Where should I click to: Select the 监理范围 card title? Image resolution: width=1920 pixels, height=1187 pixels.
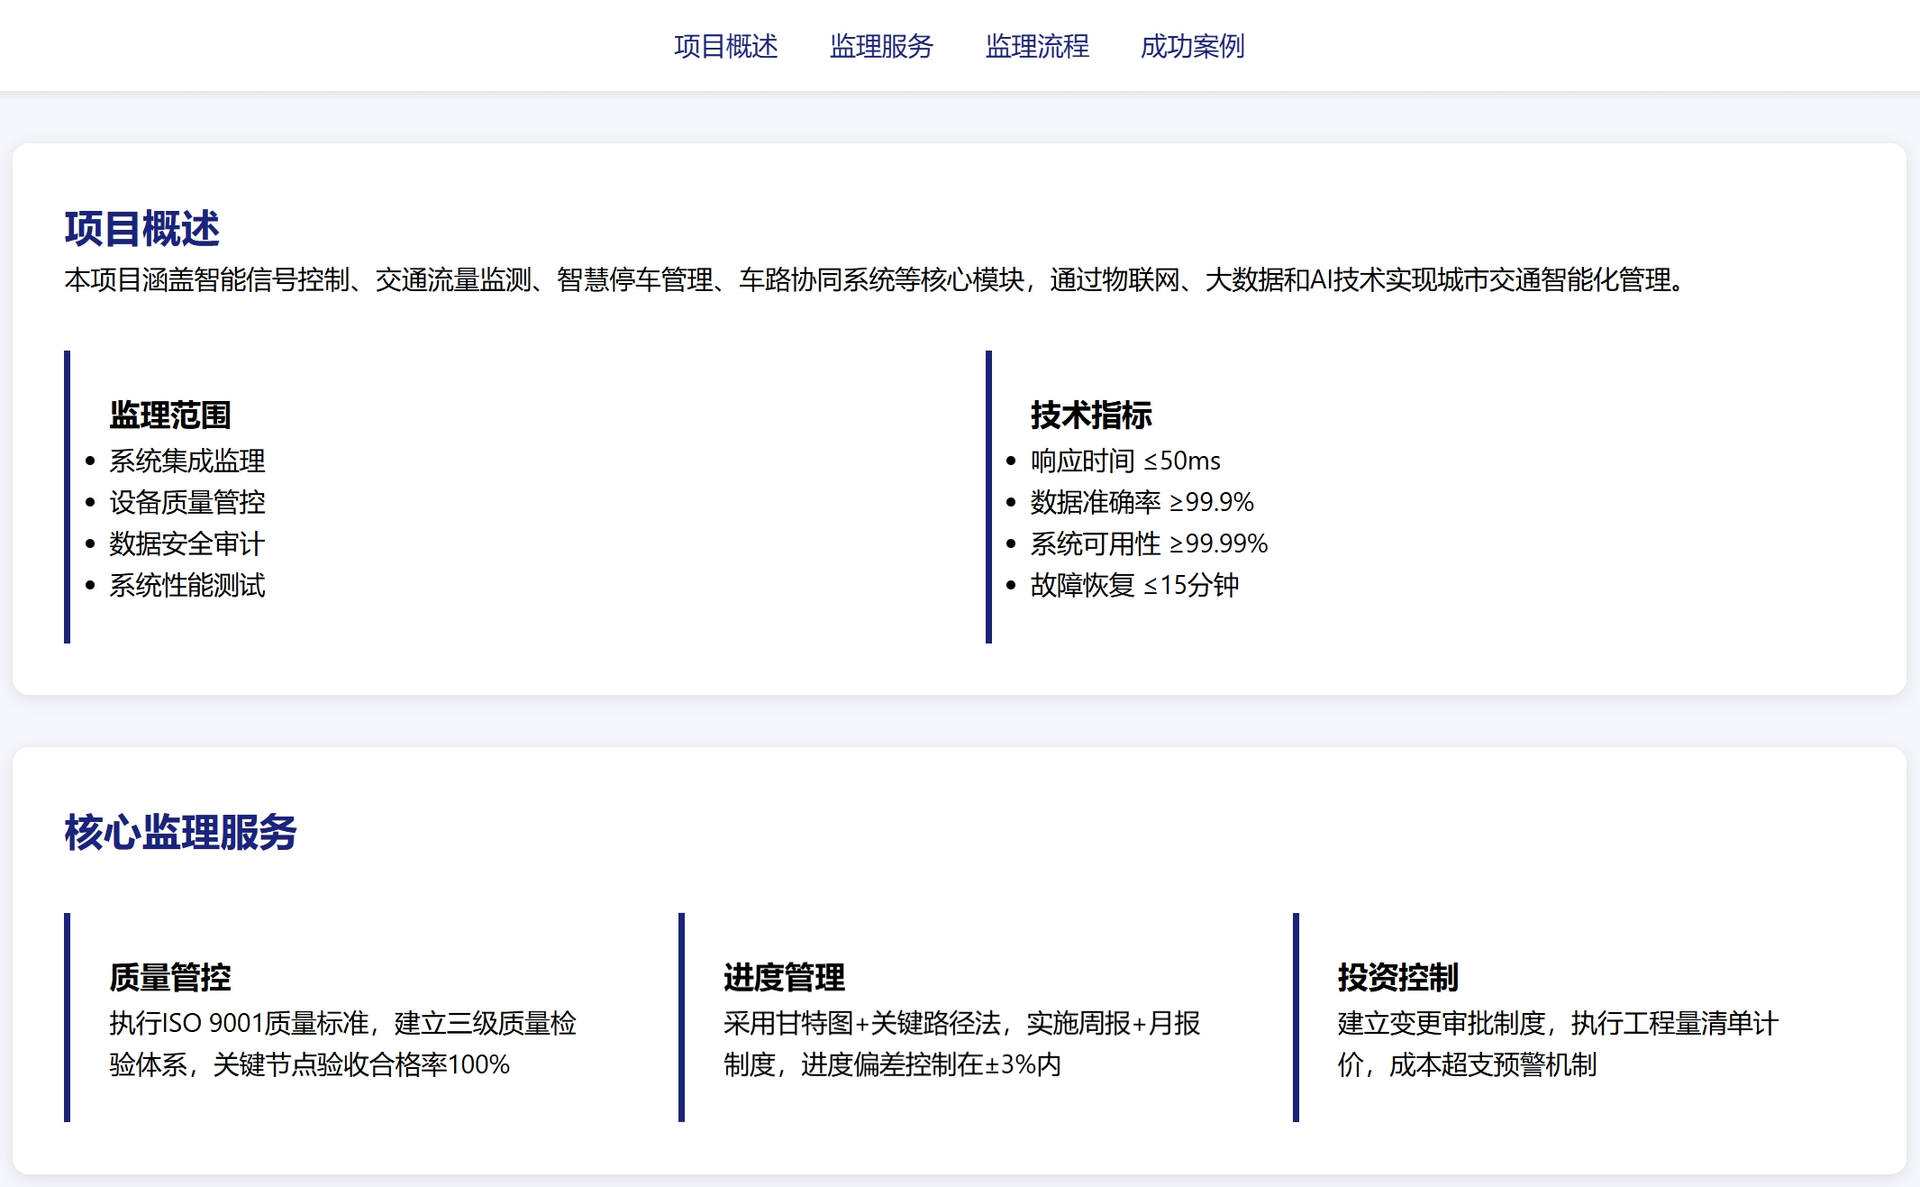pyautogui.click(x=170, y=415)
